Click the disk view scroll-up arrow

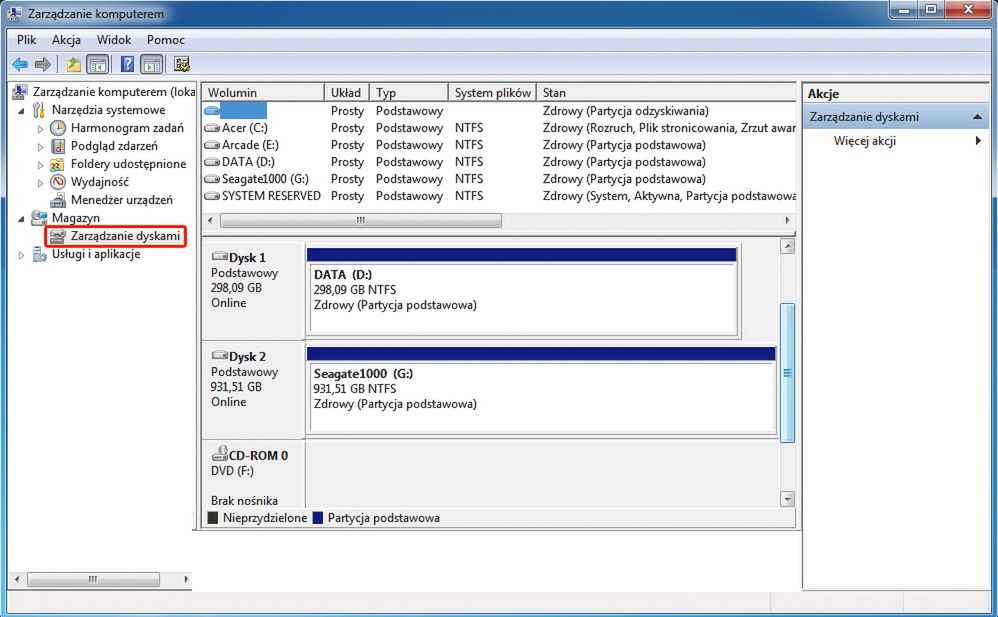click(x=787, y=246)
